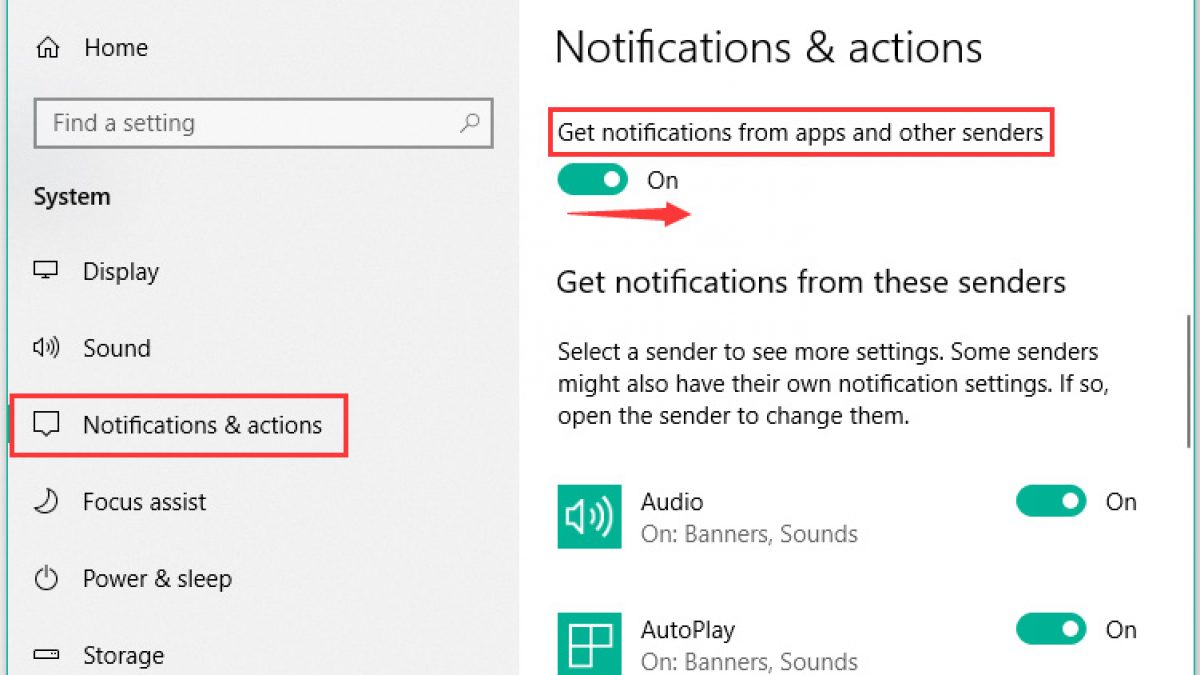Click the Notifications speech bubble icon
Screen dimensions: 1200x675
click(46, 425)
